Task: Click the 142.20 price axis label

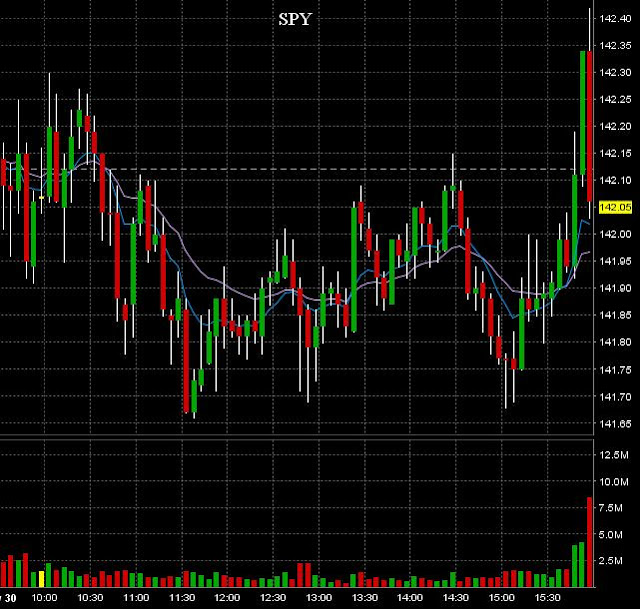Action: pos(615,126)
